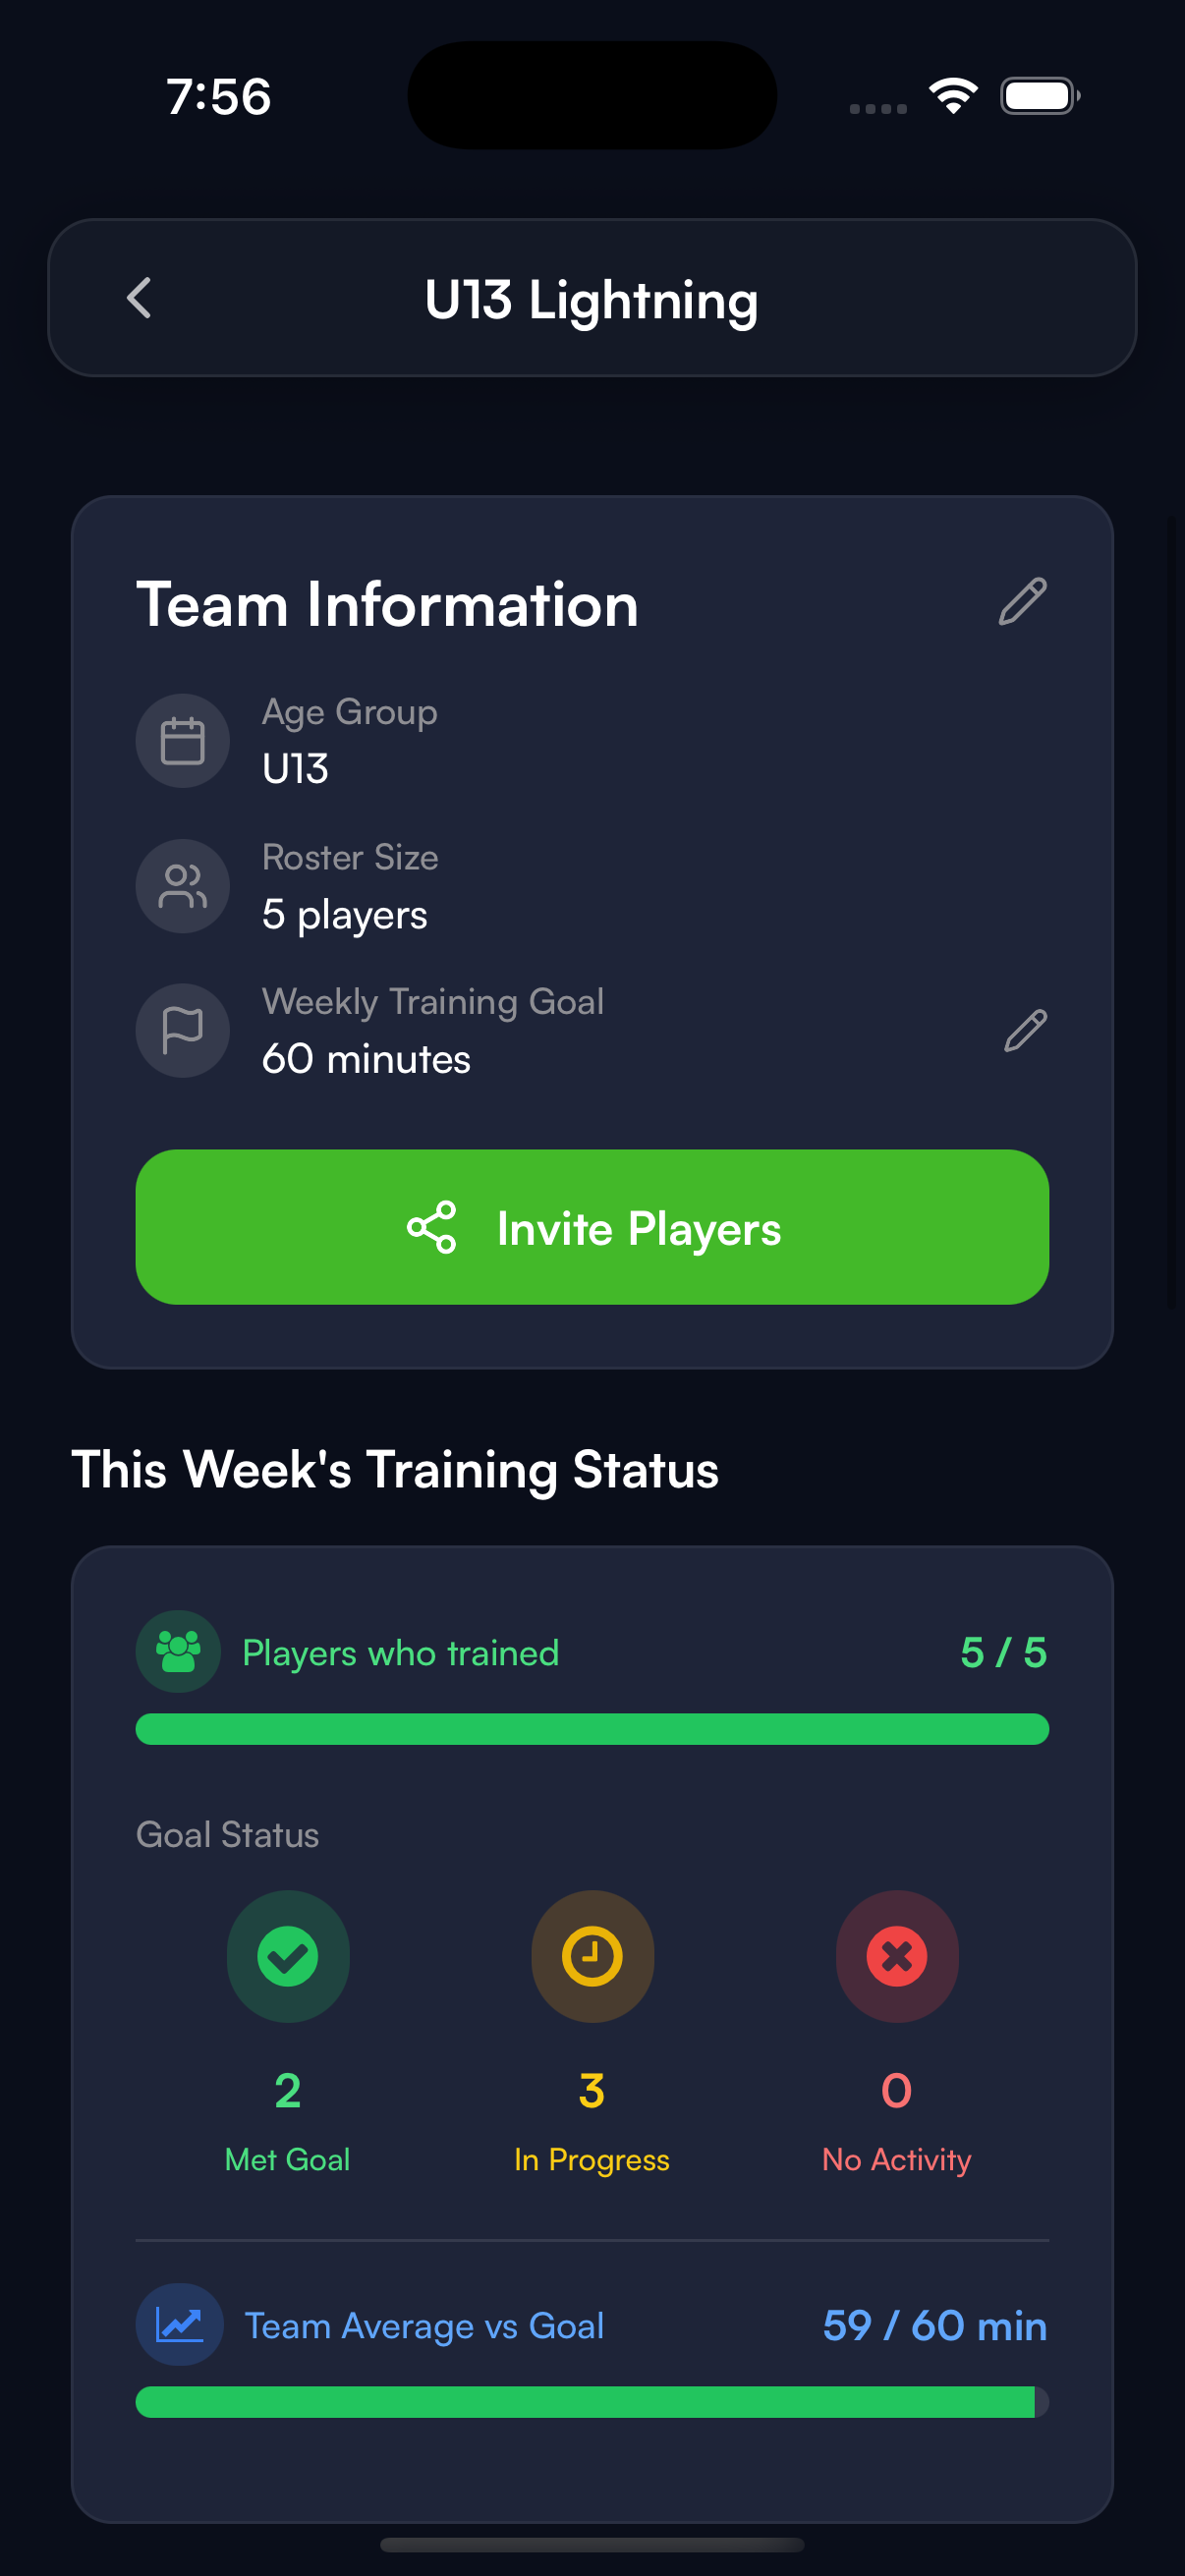Tap the No Activity red X icon

coord(896,1956)
